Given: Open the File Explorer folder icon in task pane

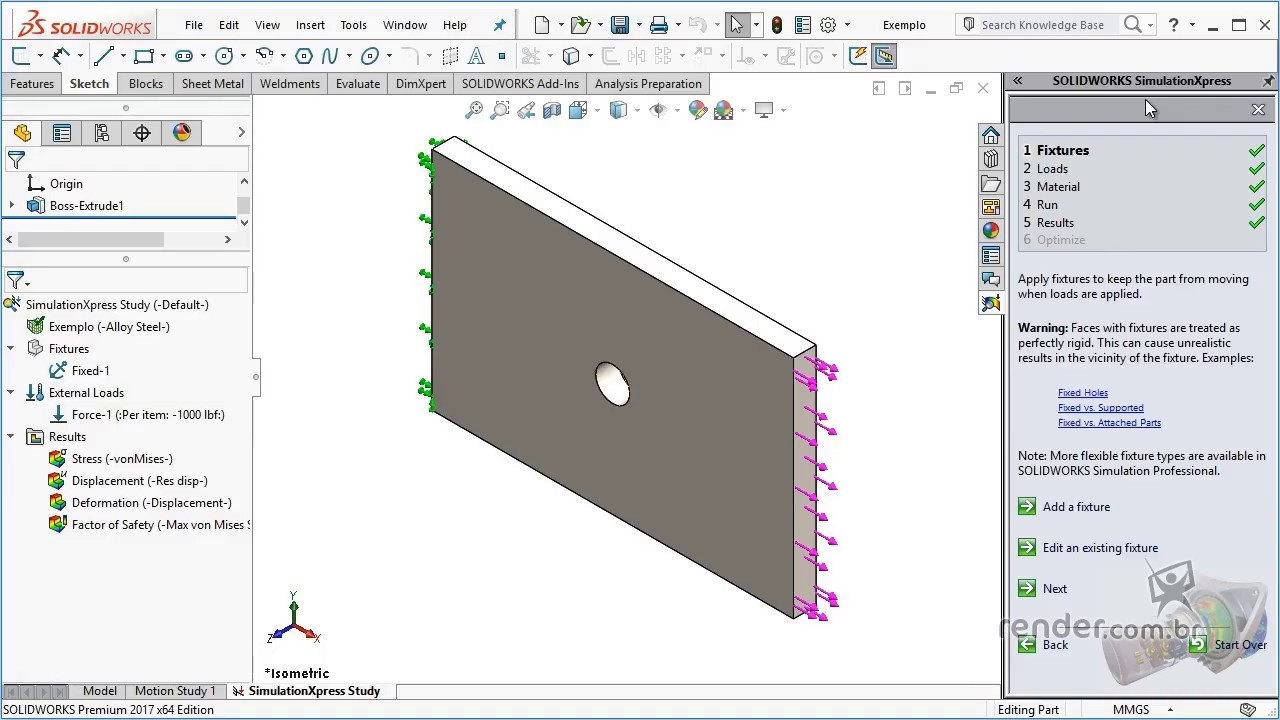Looking at the screenshot, I should (x=991, y=183).
